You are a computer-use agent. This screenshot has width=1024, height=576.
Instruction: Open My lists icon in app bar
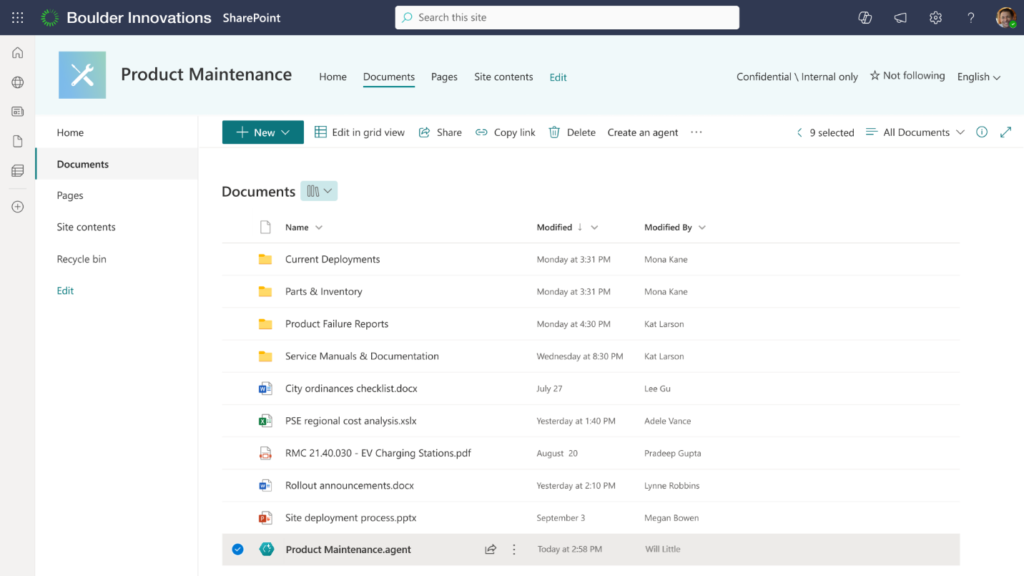point(18,171)
